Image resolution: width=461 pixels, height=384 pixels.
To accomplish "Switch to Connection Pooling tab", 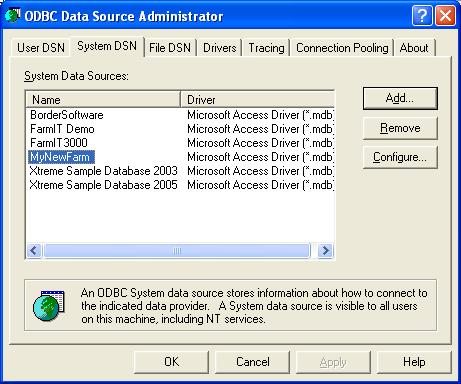I will coord(342,48).
